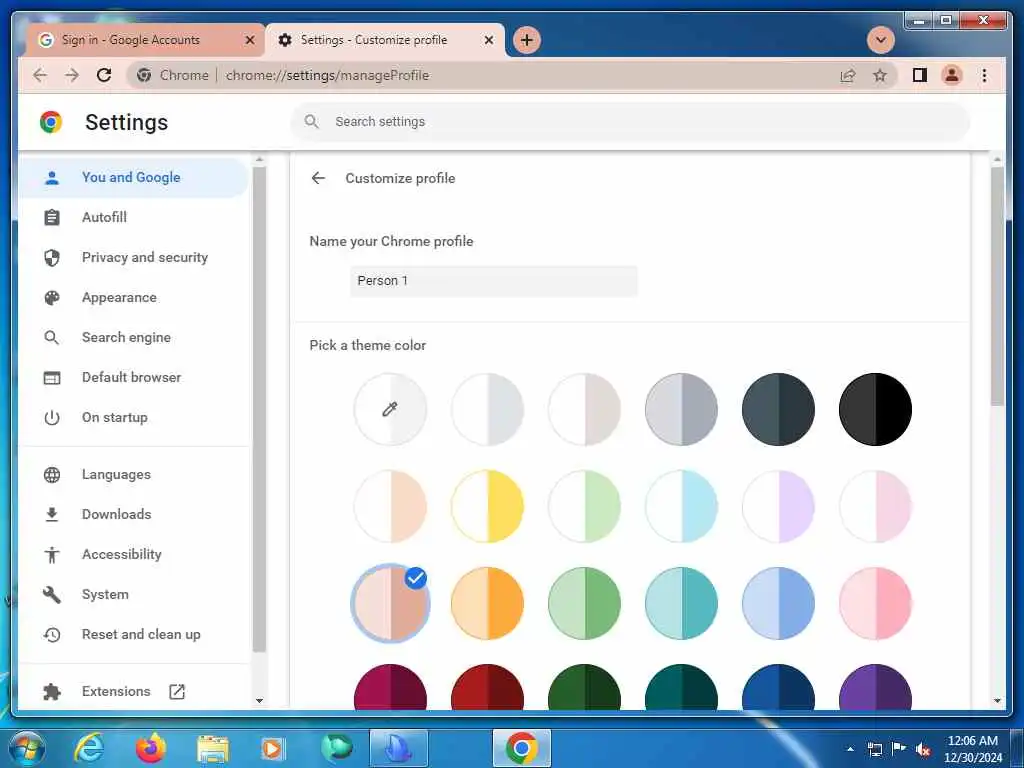Viewport: 1024px width, 768px height.
Task: Open the tab search dropdown arrow
Action: (880, 40)
